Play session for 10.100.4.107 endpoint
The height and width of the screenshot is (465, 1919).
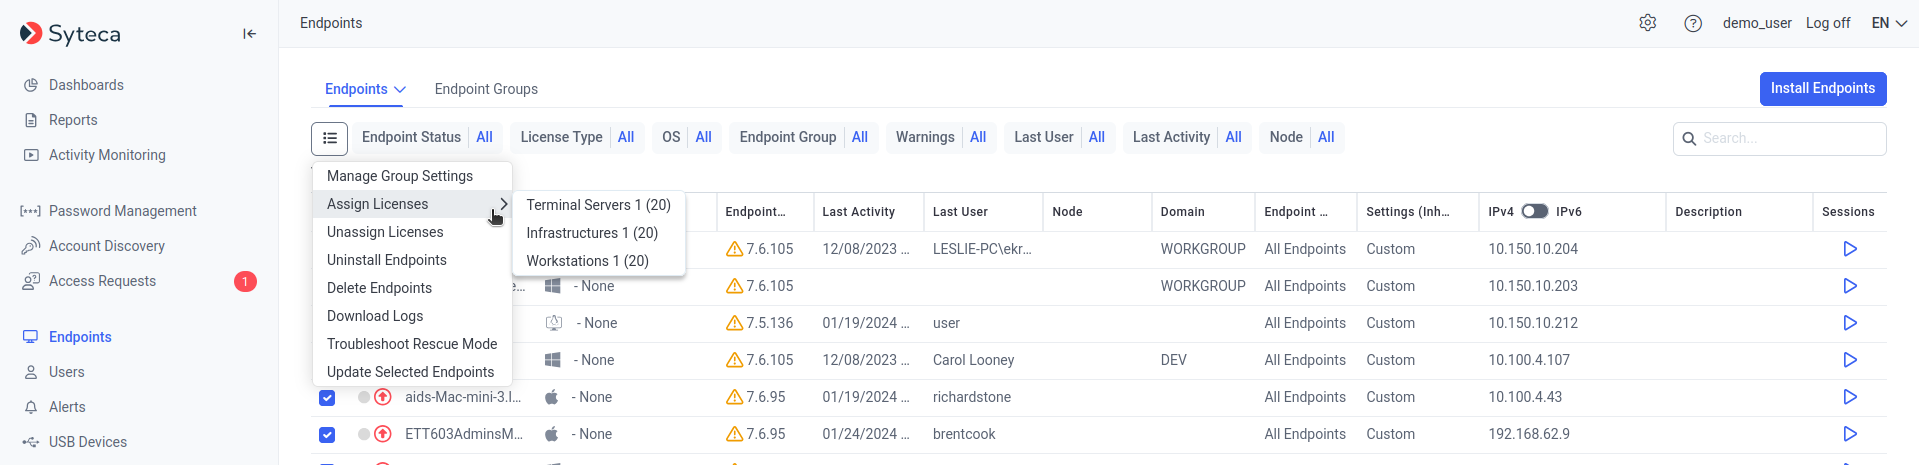[1850, 360]
